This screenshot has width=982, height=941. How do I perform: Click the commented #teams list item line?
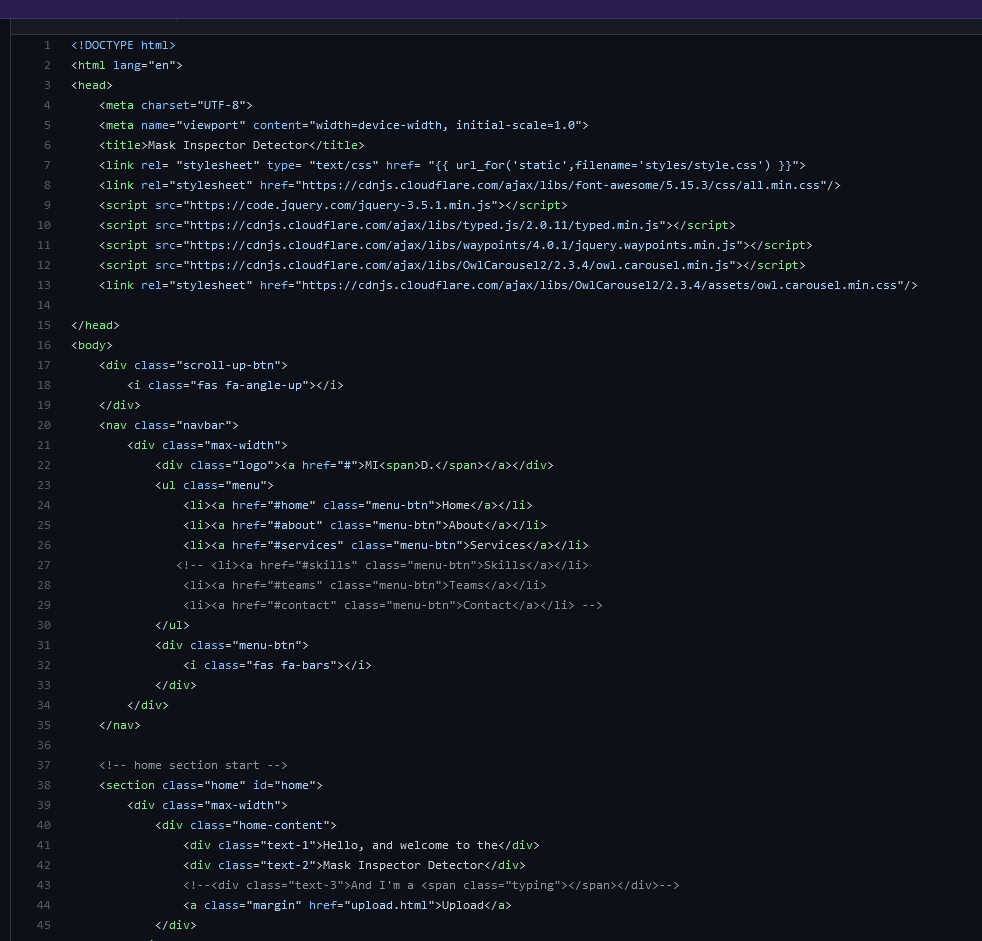[365, 586]
